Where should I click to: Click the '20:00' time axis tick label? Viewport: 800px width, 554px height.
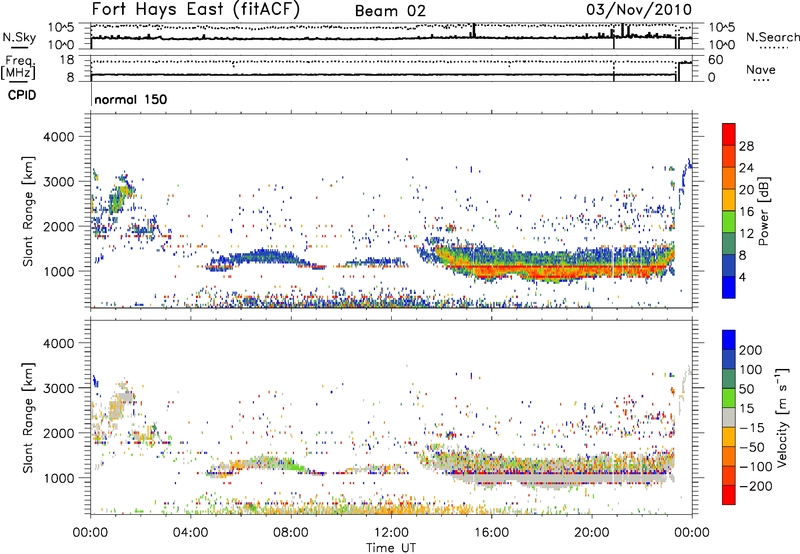pyautogui.click(x=591, y=533)
